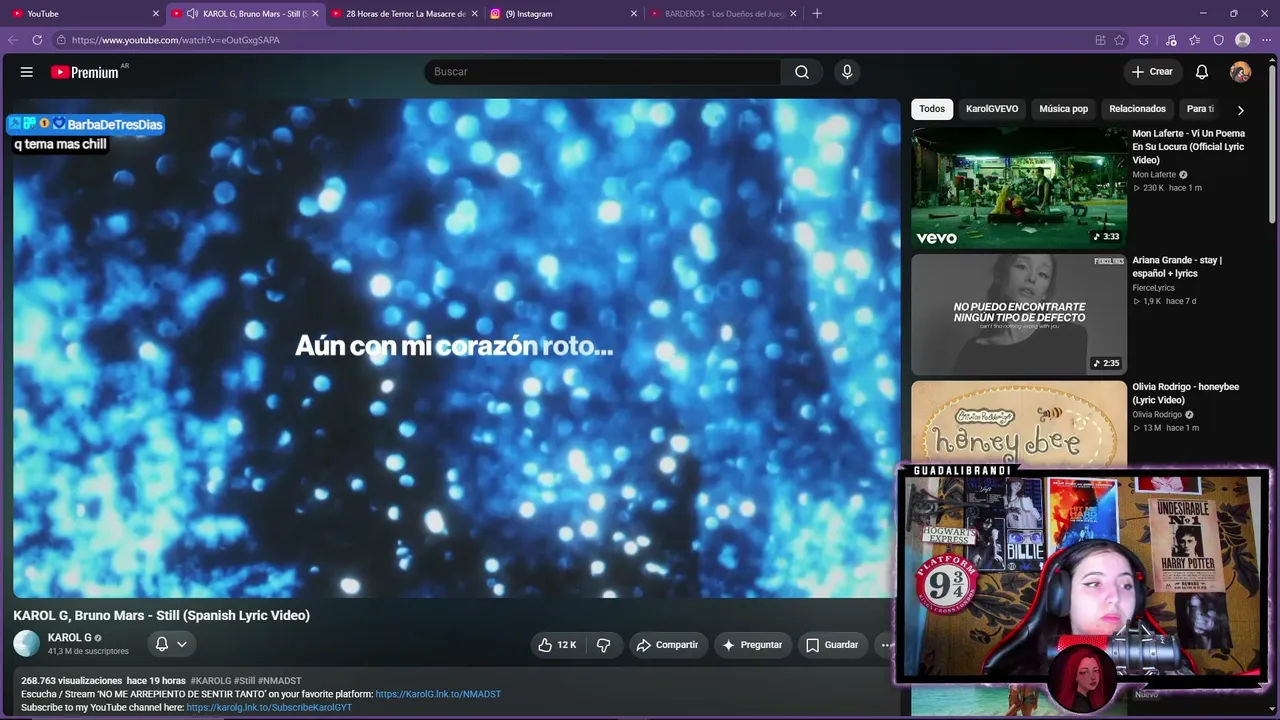Viewport: 1280px width, 720px height.
Task: Dislike the KAROL G video
Action: click(x=603, y=645)
